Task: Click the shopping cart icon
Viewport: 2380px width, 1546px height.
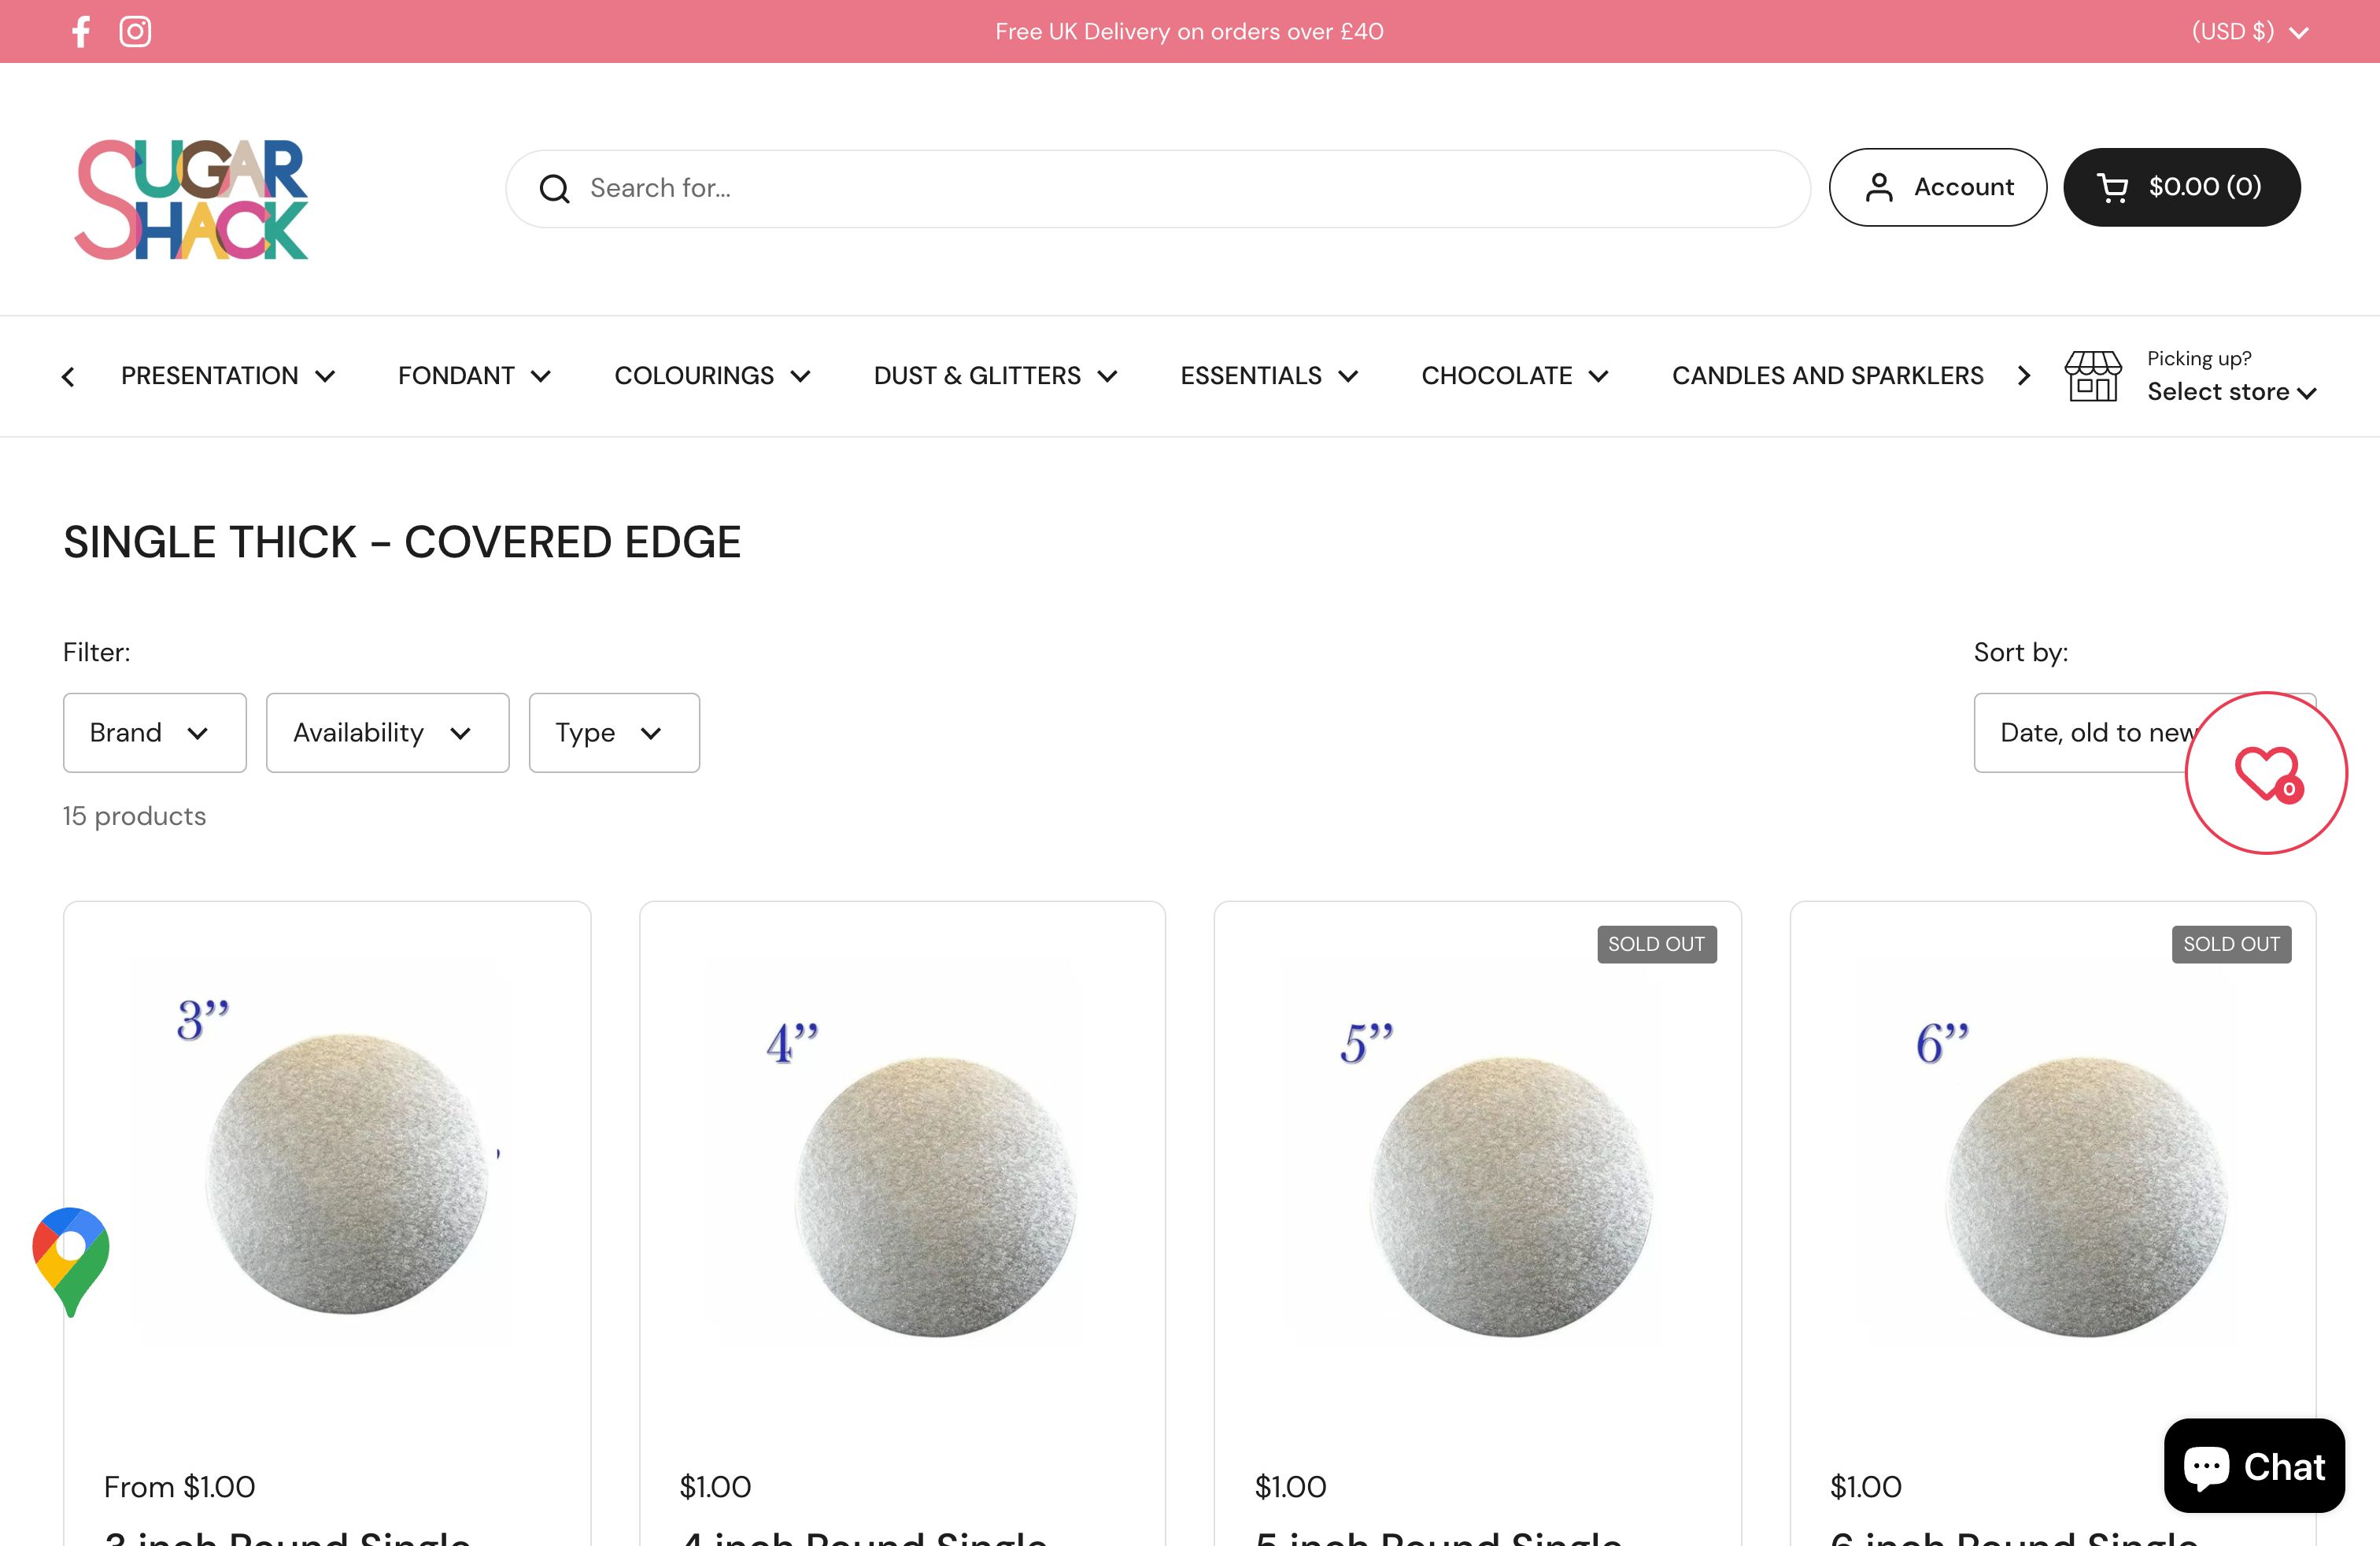Action: click(2109, 186)
